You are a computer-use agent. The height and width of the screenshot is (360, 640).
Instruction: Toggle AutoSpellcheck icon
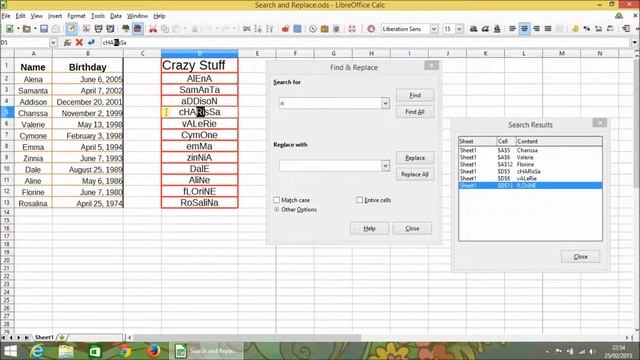point(138,29)
